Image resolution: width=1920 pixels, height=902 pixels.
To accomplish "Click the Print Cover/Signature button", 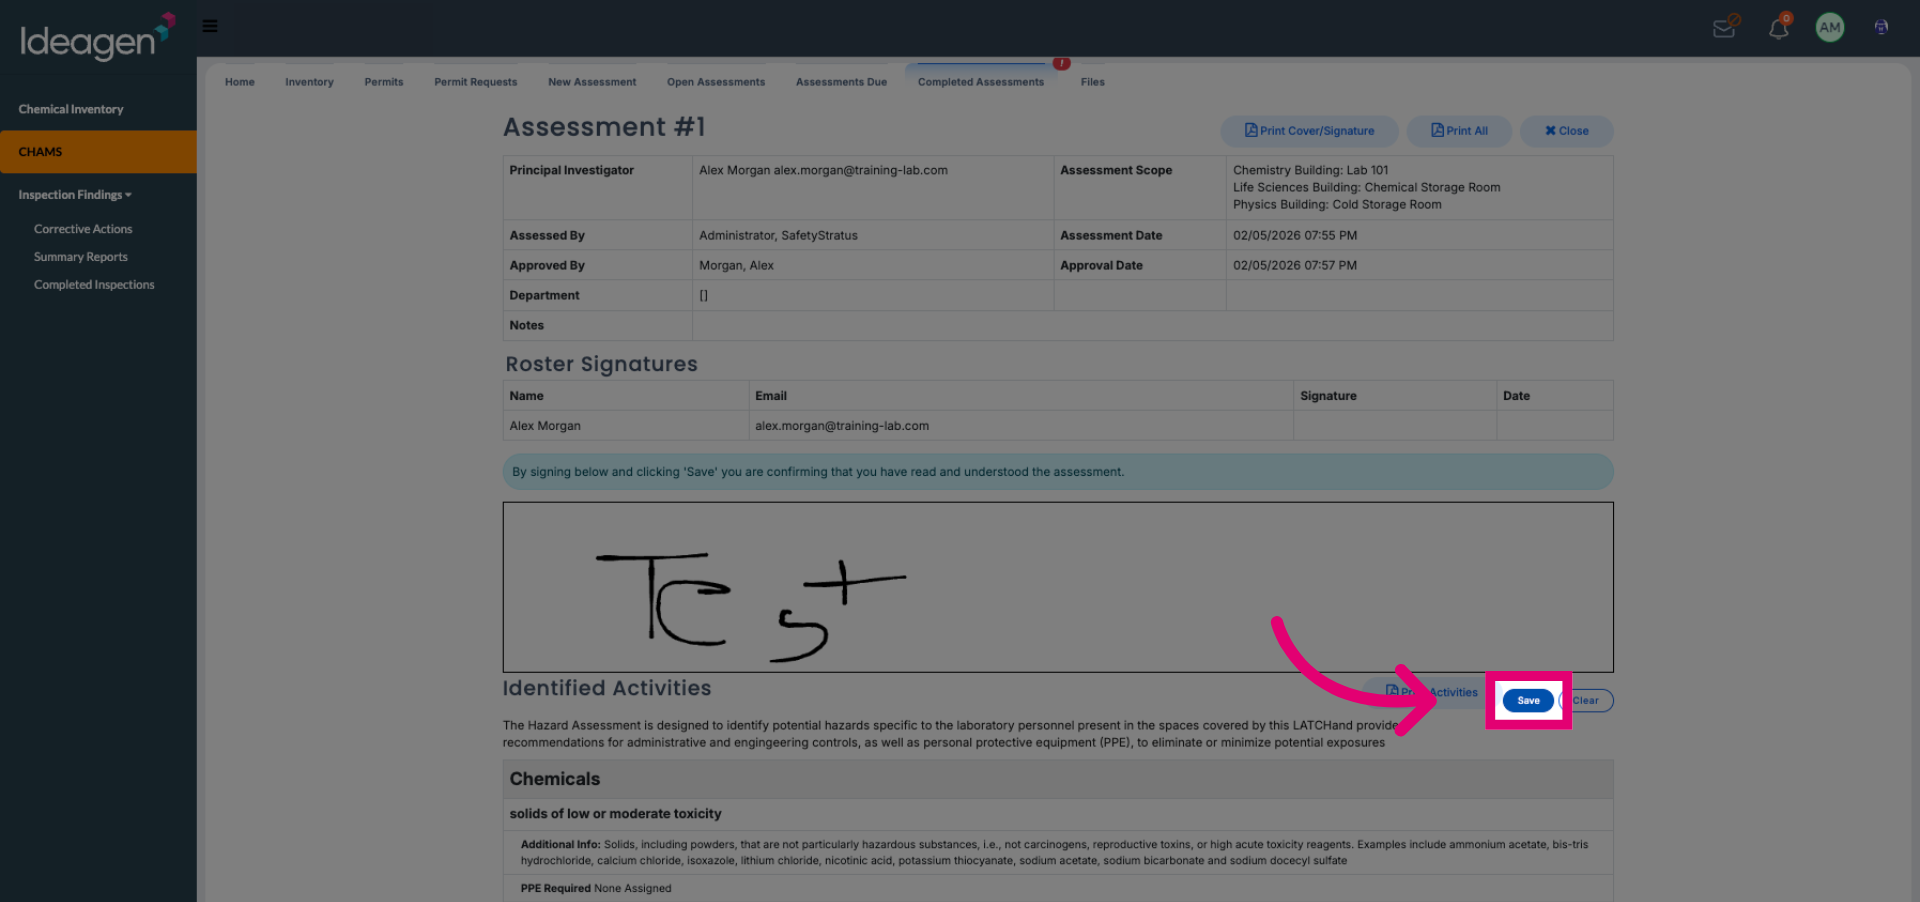I will pos(1309,131).
